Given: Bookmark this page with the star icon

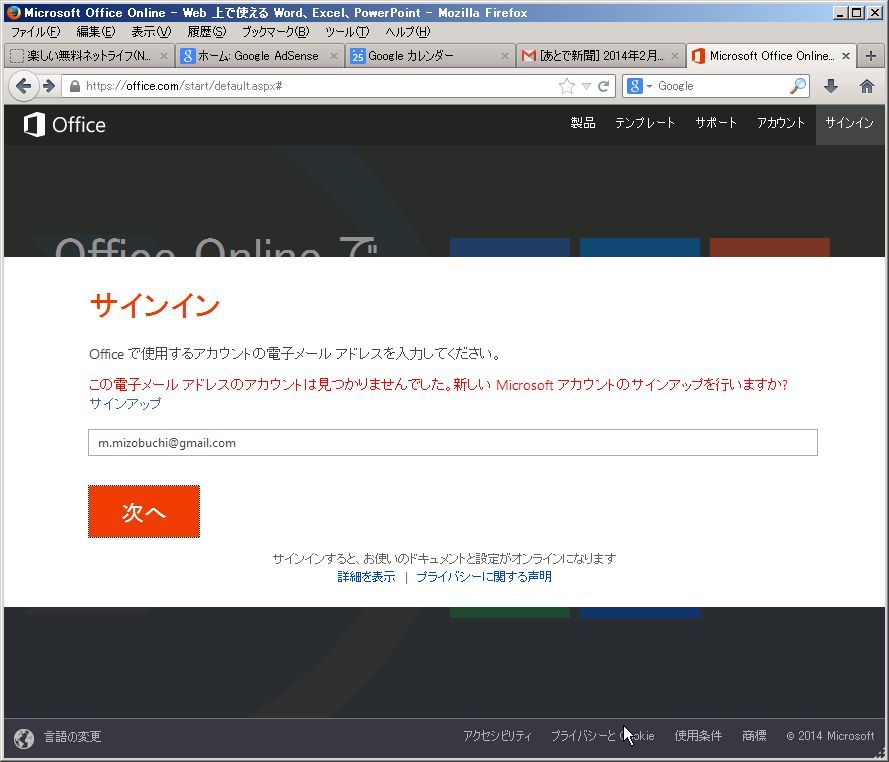Looking at the screenshot, I should [566, 86].
